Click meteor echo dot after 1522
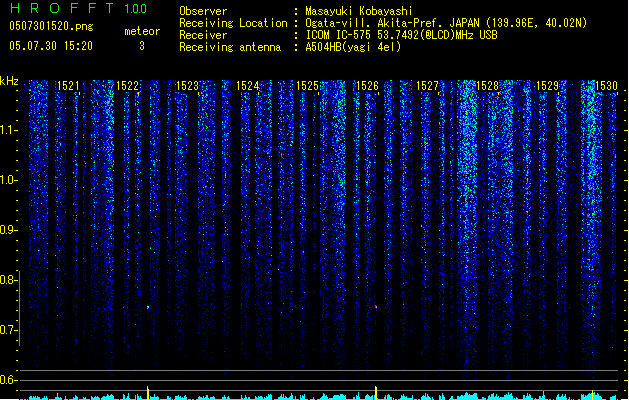Viewport: 629px width, 400px height. point(148,307)
